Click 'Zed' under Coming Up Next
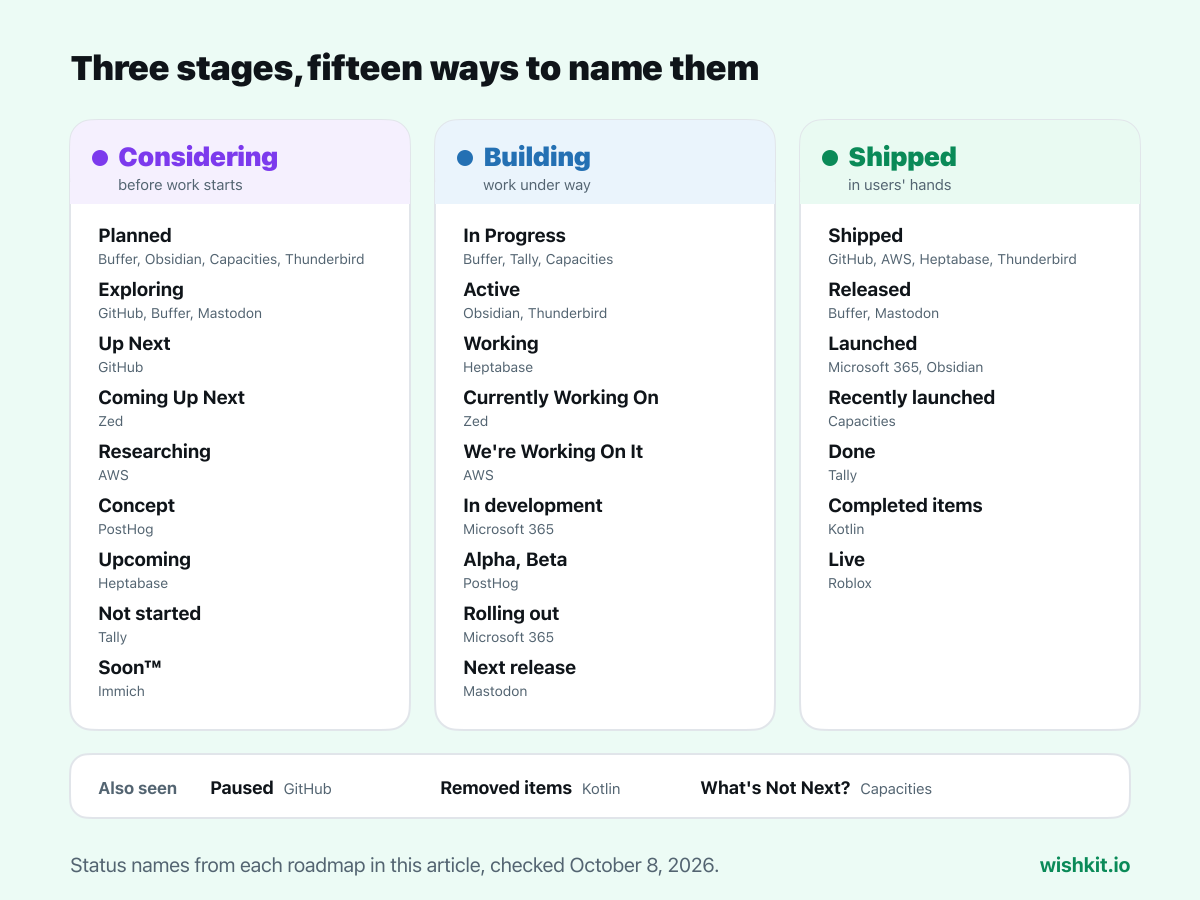 click(111, 421)
